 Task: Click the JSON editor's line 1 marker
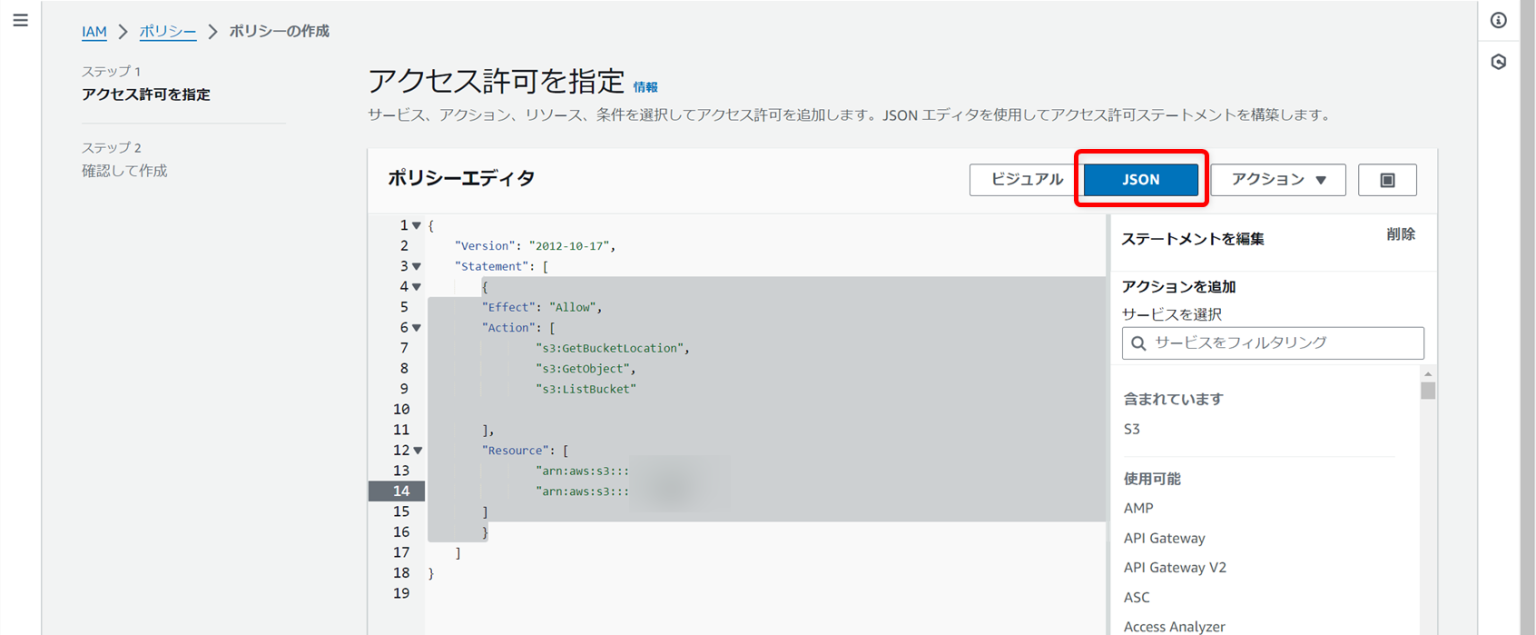403,225
